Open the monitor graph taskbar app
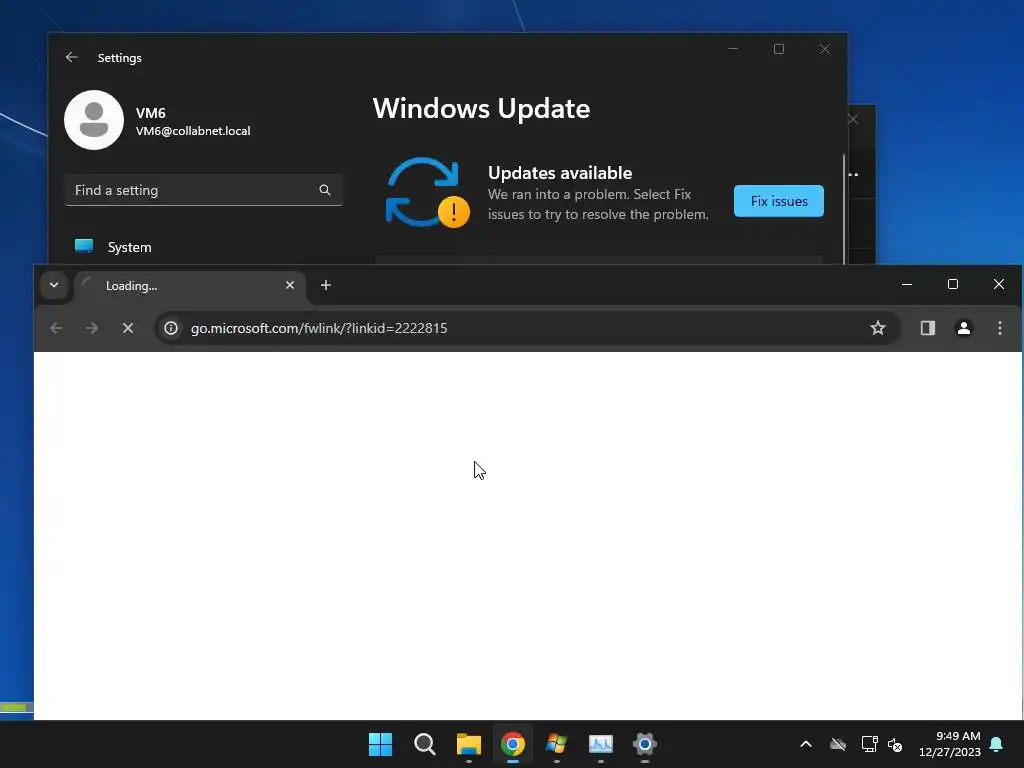The height and width of the screenshot is (768, 1024). pos(601,744)
